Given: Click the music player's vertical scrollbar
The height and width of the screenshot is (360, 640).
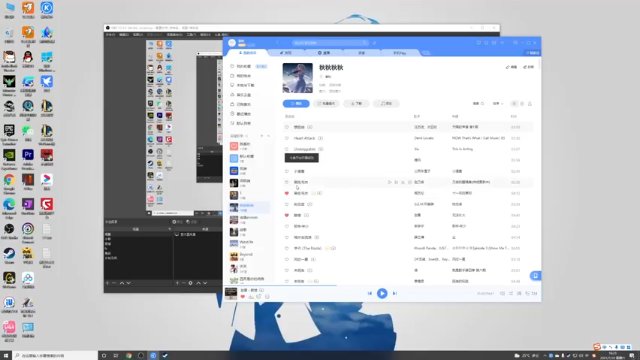Looking at the screenshot, I should point(540,65).
